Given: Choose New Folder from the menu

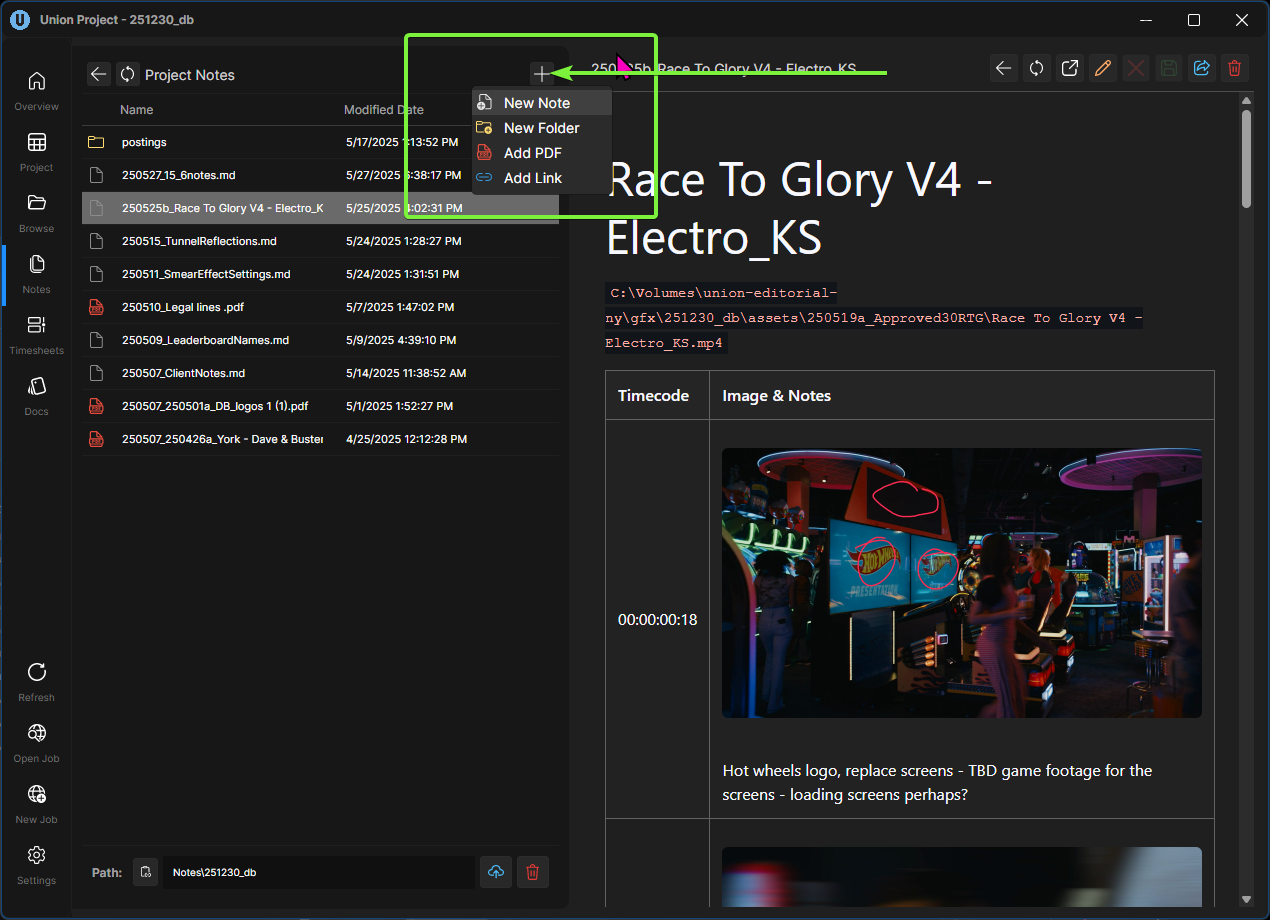Looking at the screenshot, I should click(541, 128).
